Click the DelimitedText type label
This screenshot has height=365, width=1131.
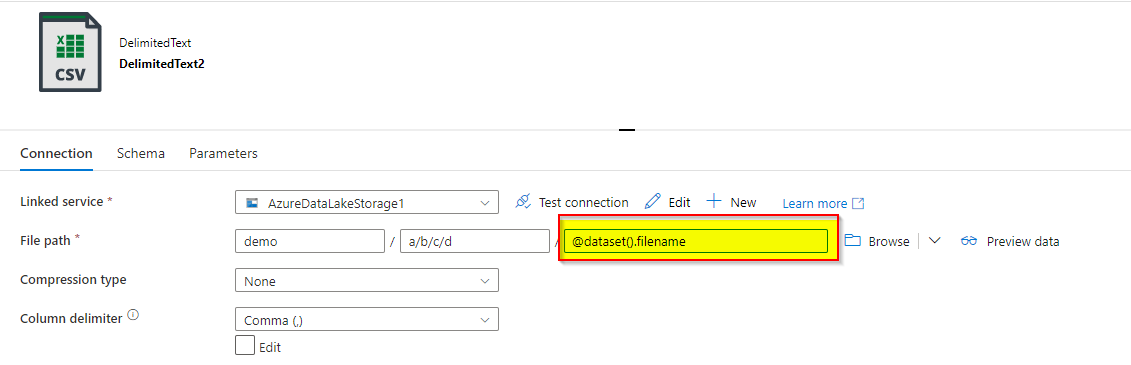tap(155, 43)
